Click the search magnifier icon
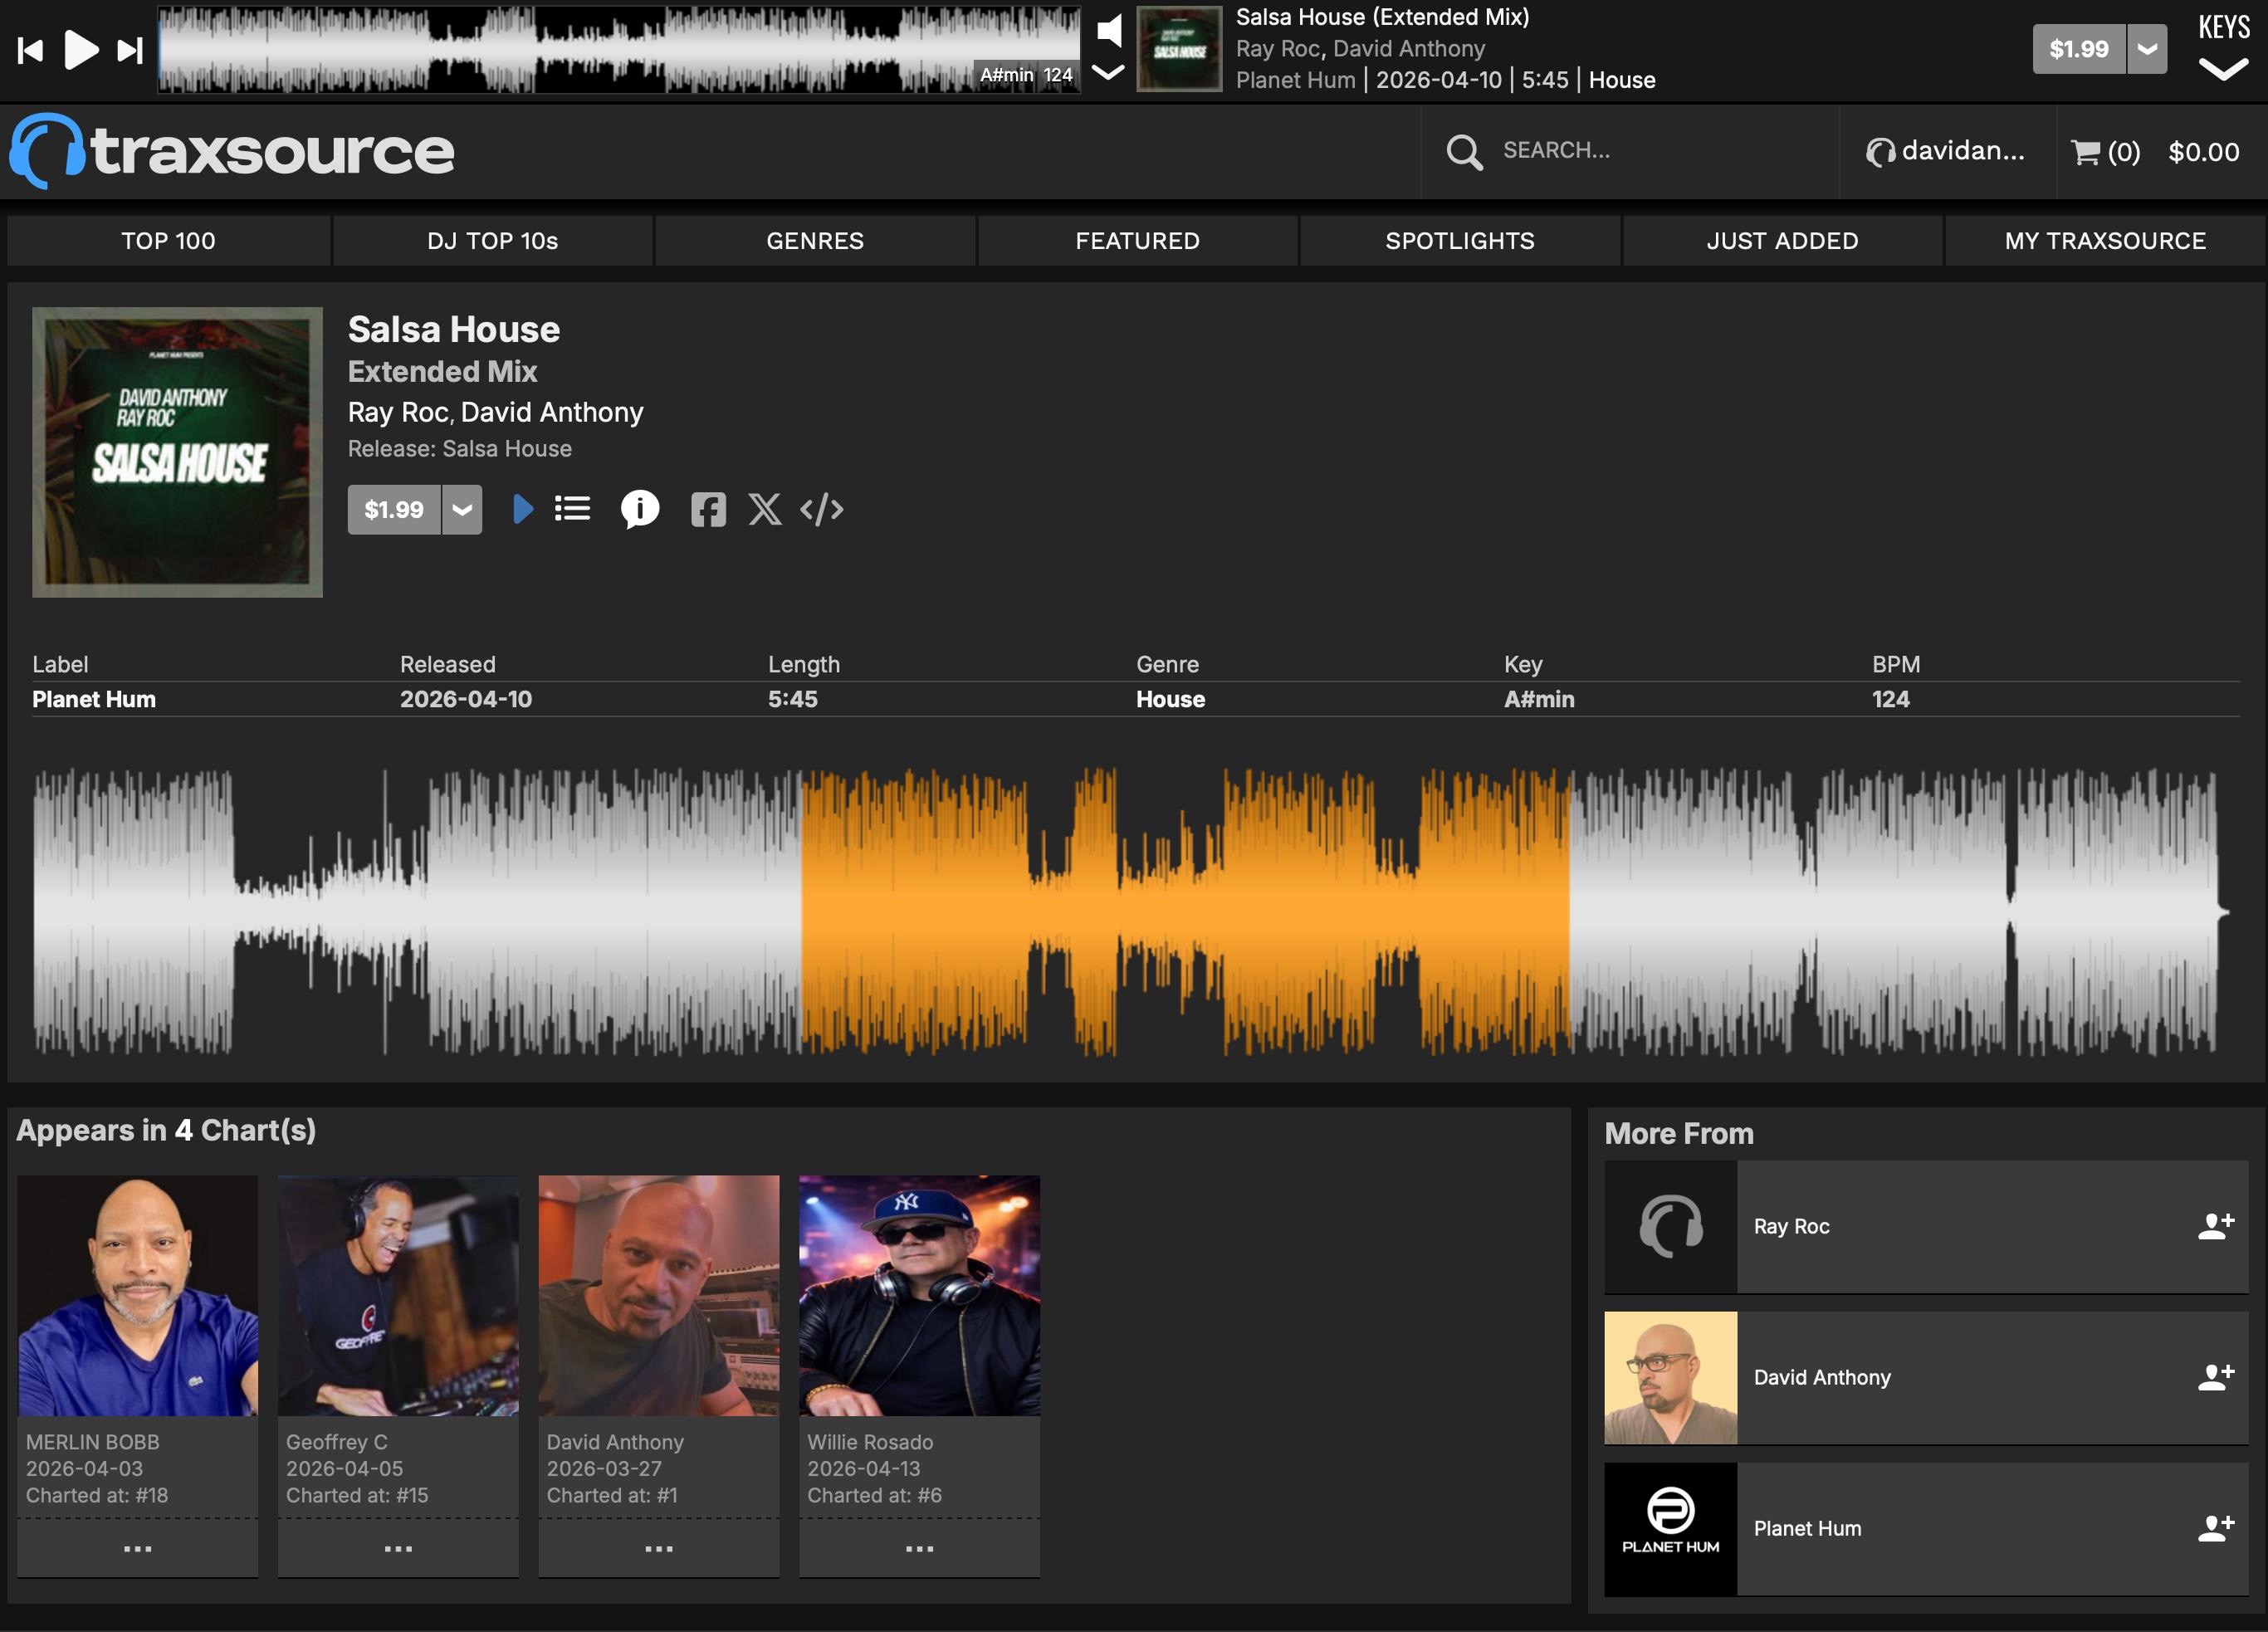This screenshot has width=2268, height=1632. tap(1464, 152)
